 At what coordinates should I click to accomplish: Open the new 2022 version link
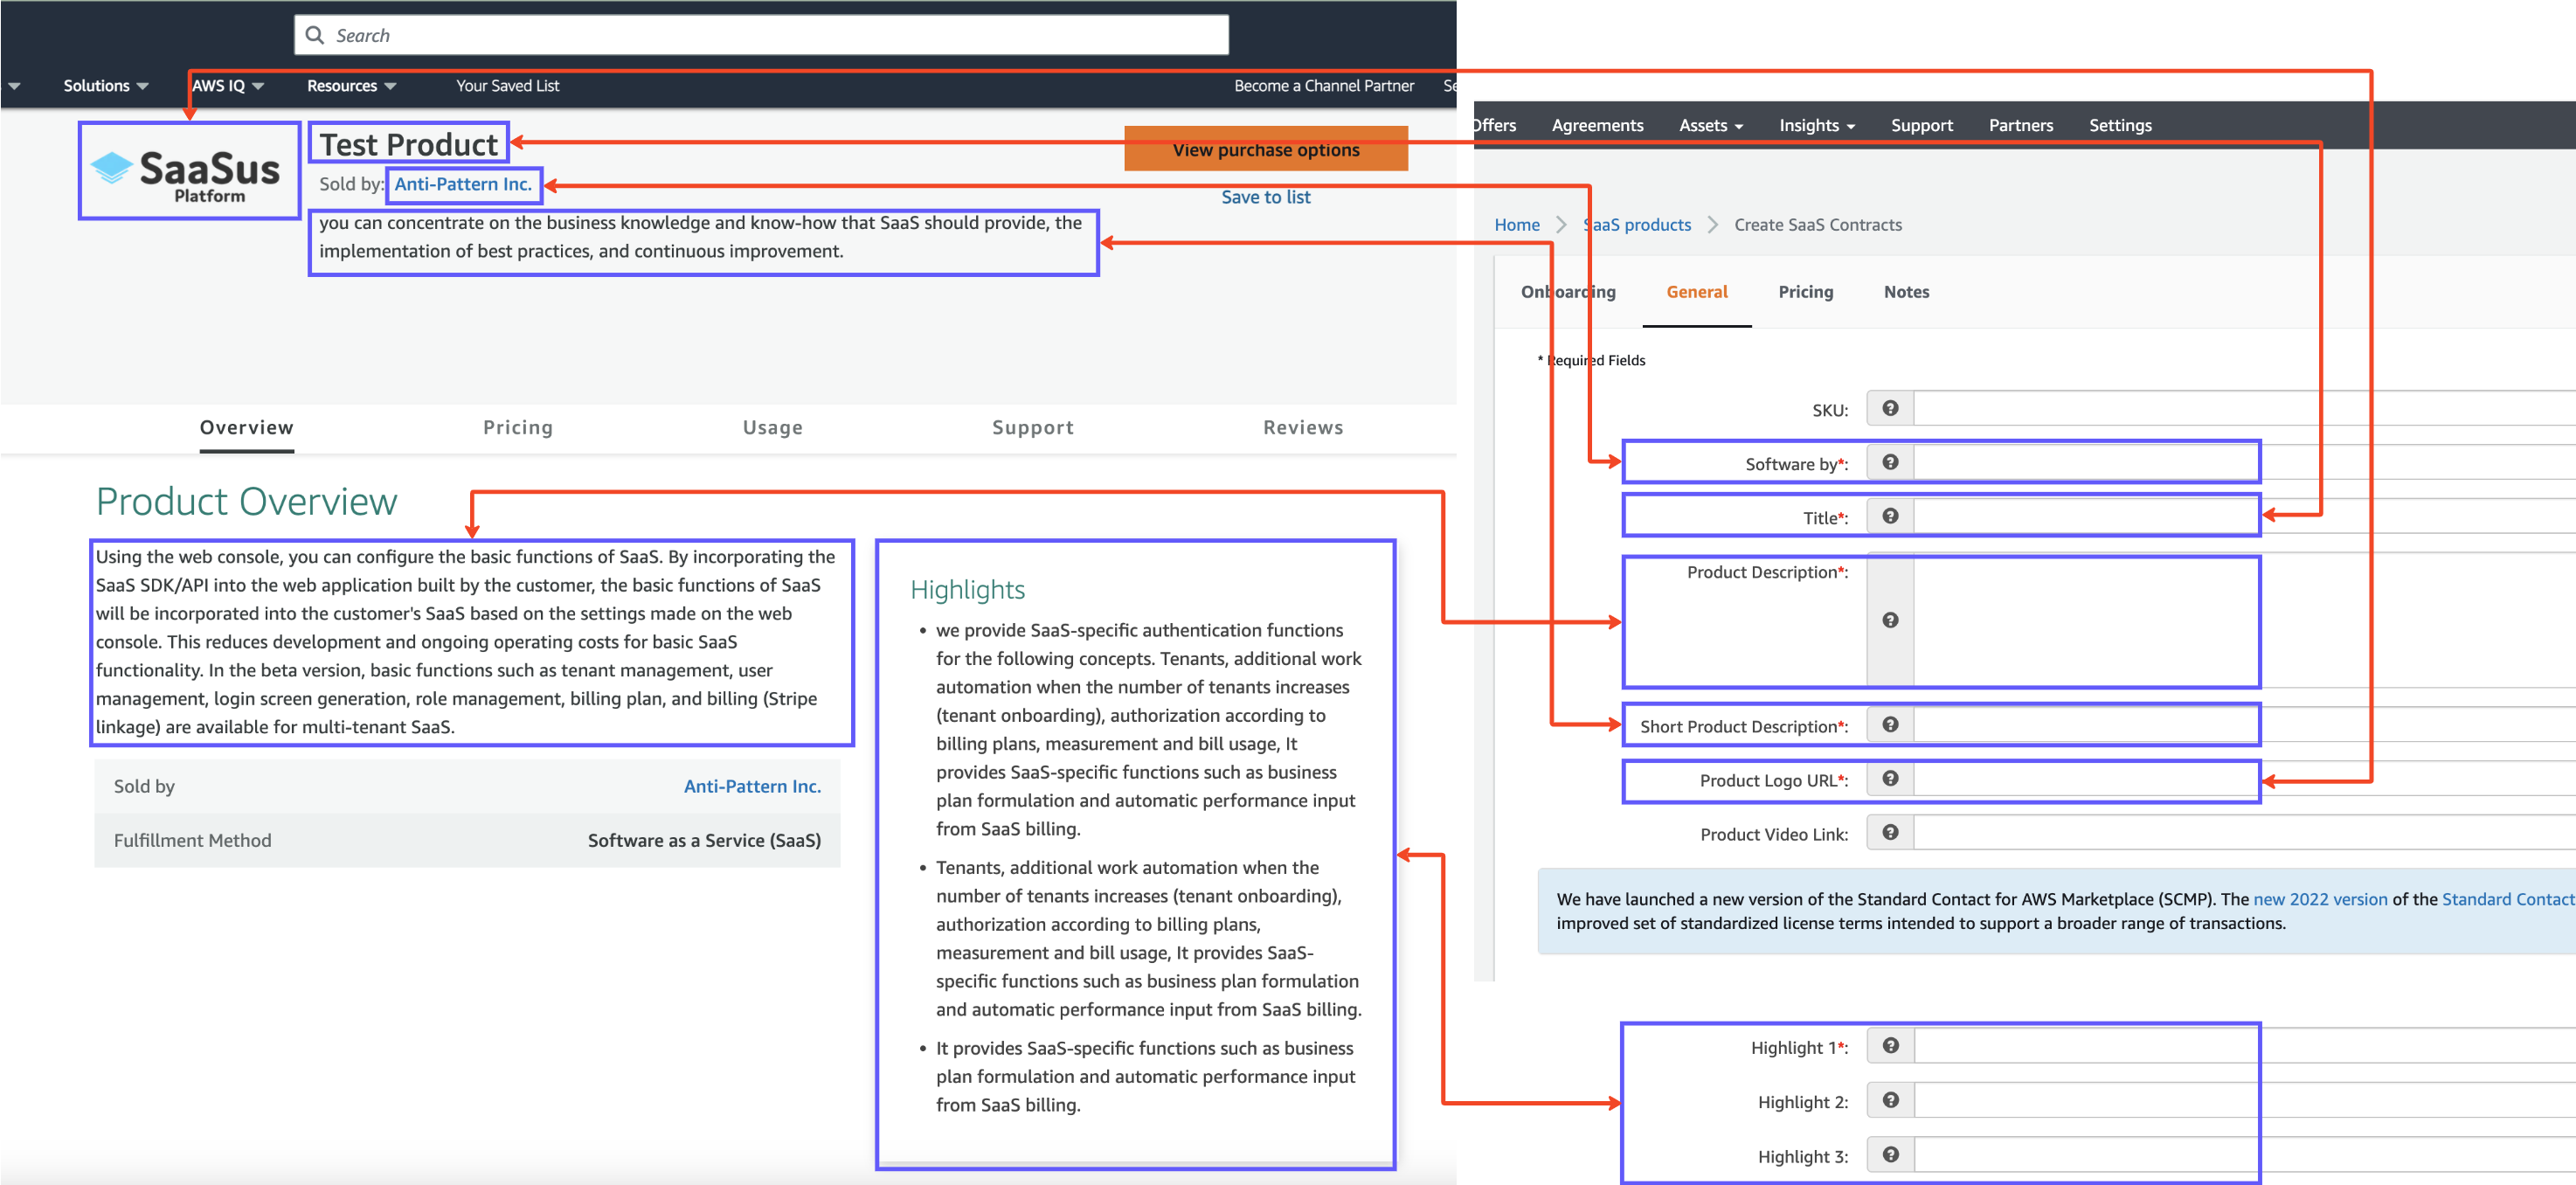pos(2319,899)
